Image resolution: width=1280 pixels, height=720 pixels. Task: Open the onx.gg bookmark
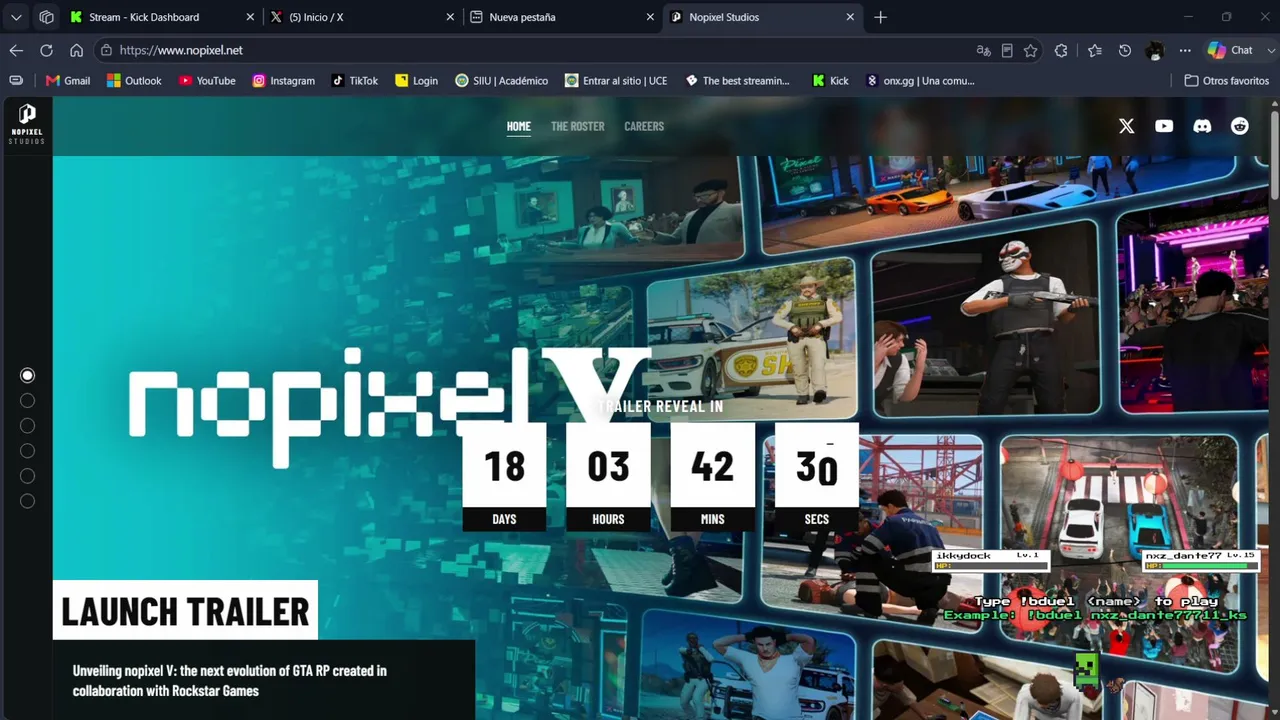pos(920,81)
